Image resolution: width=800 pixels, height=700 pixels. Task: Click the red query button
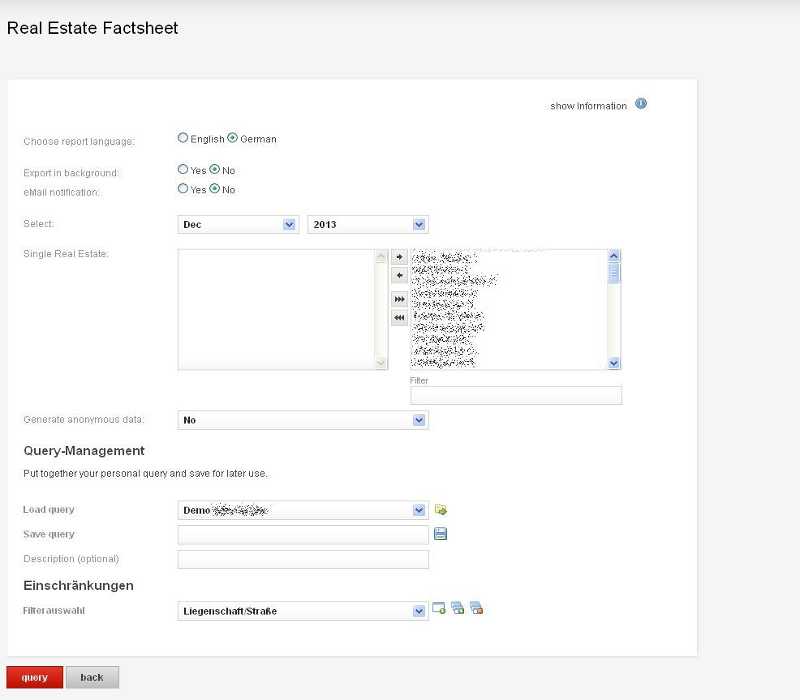35,678
